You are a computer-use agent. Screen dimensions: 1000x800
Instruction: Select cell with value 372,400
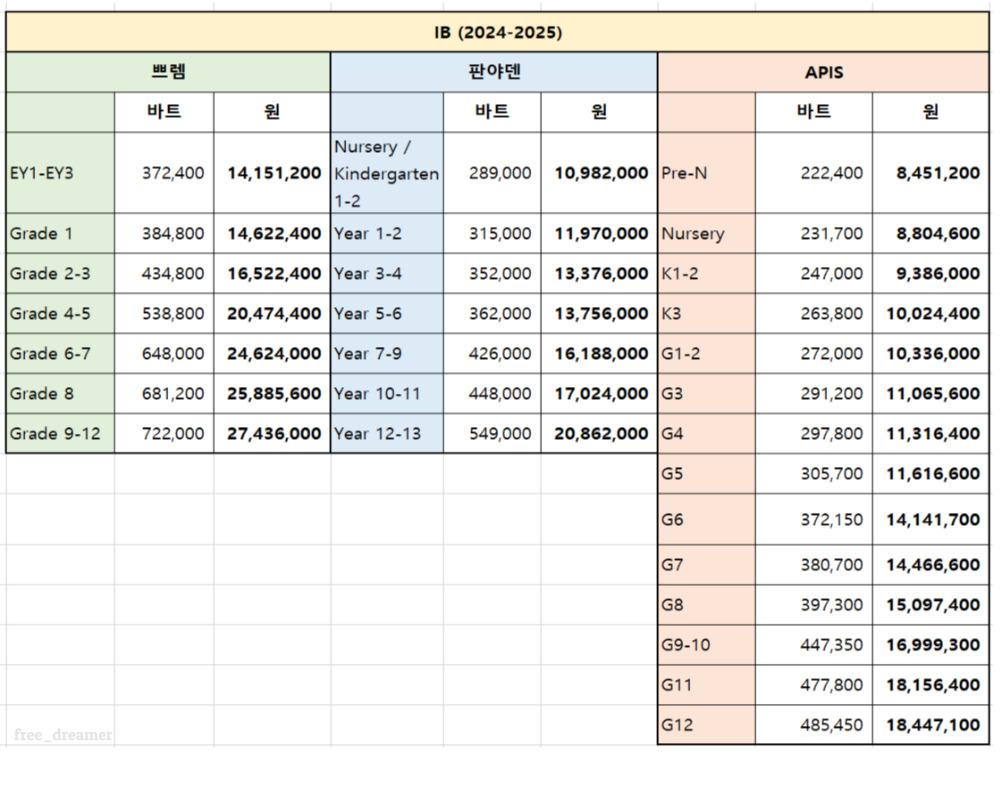[165, 173]
